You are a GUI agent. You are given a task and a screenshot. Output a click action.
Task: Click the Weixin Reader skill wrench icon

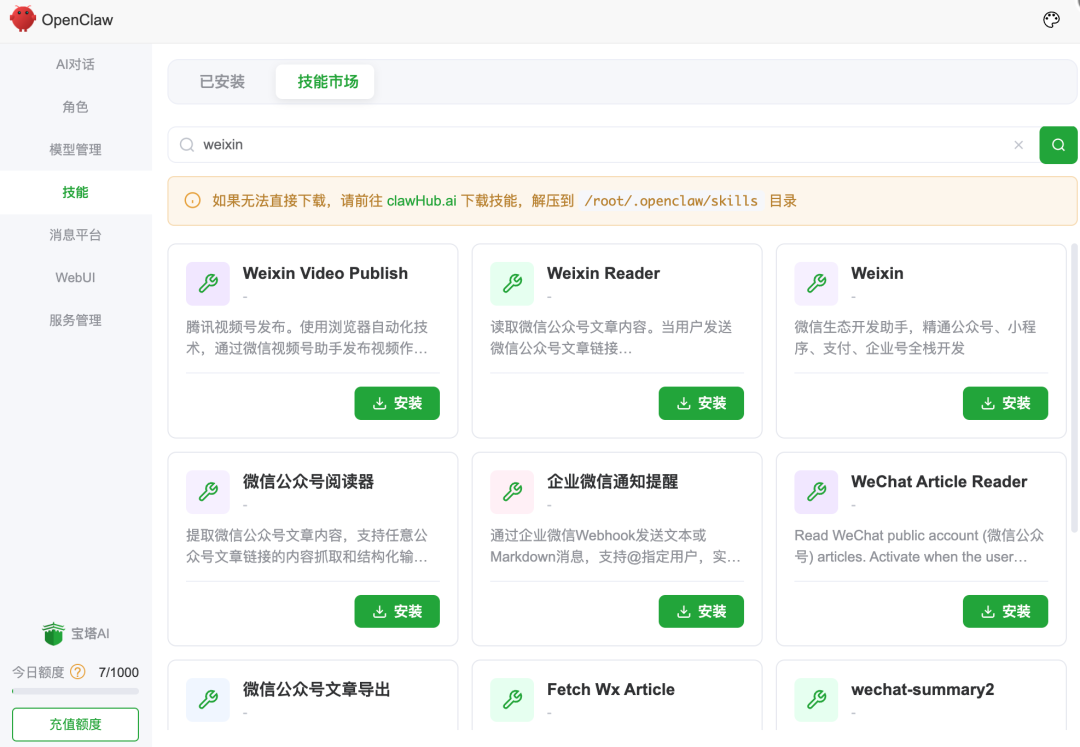click(512, 283)
